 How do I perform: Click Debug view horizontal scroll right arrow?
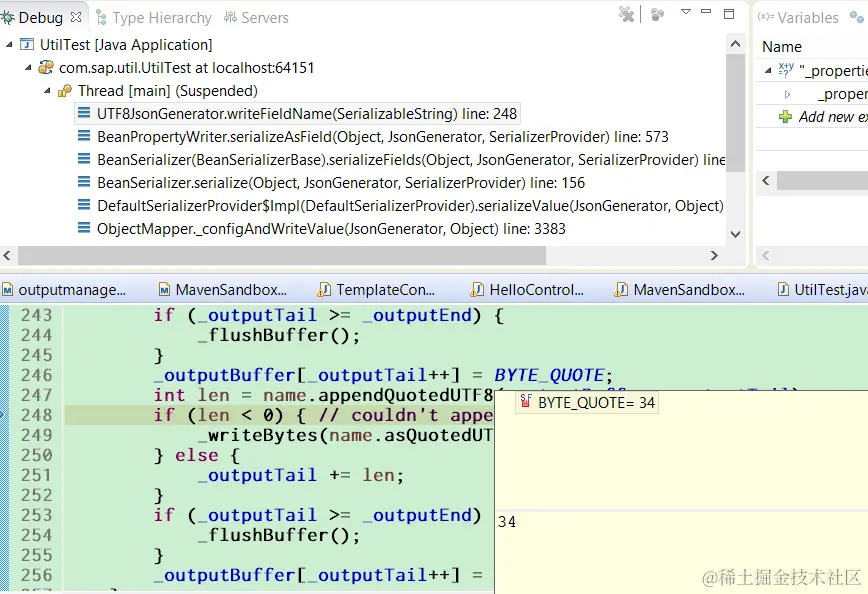[714, 255]
